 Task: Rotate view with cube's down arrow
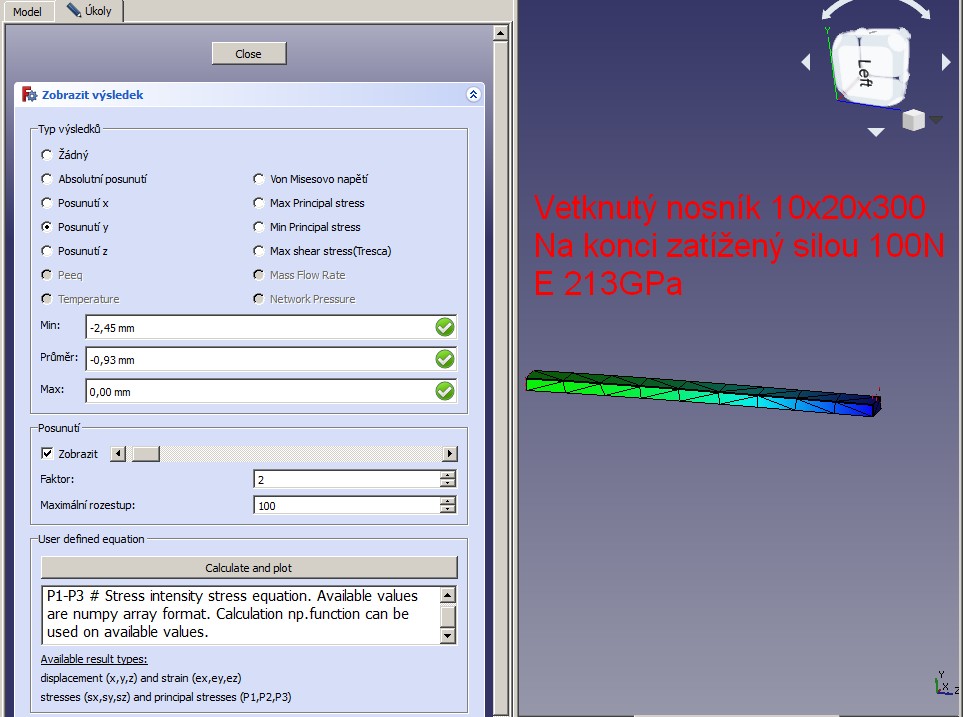point(876,132)
